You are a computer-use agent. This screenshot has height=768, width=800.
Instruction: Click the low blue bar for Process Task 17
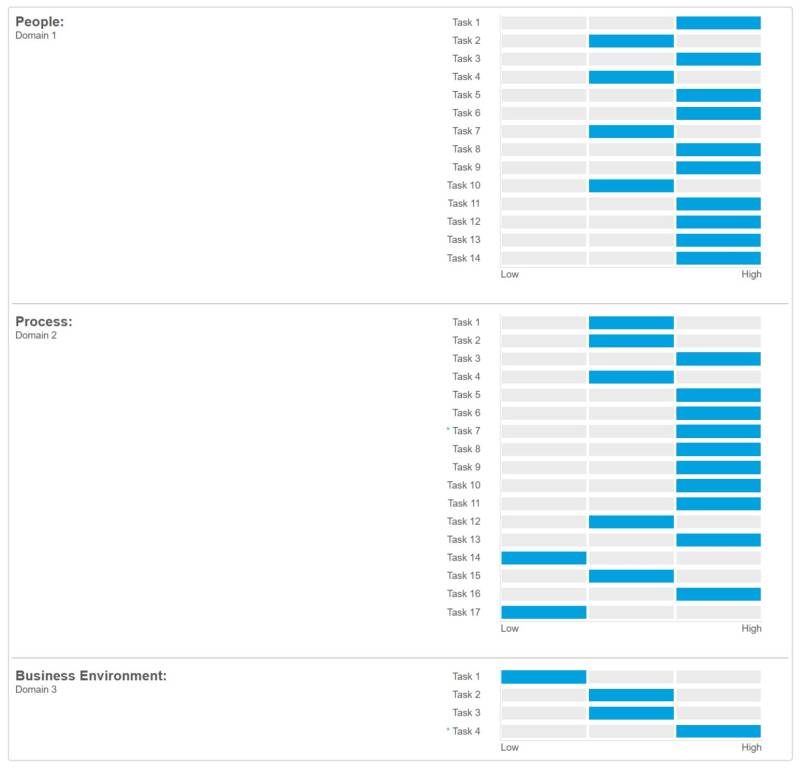(x=543, y=612)
